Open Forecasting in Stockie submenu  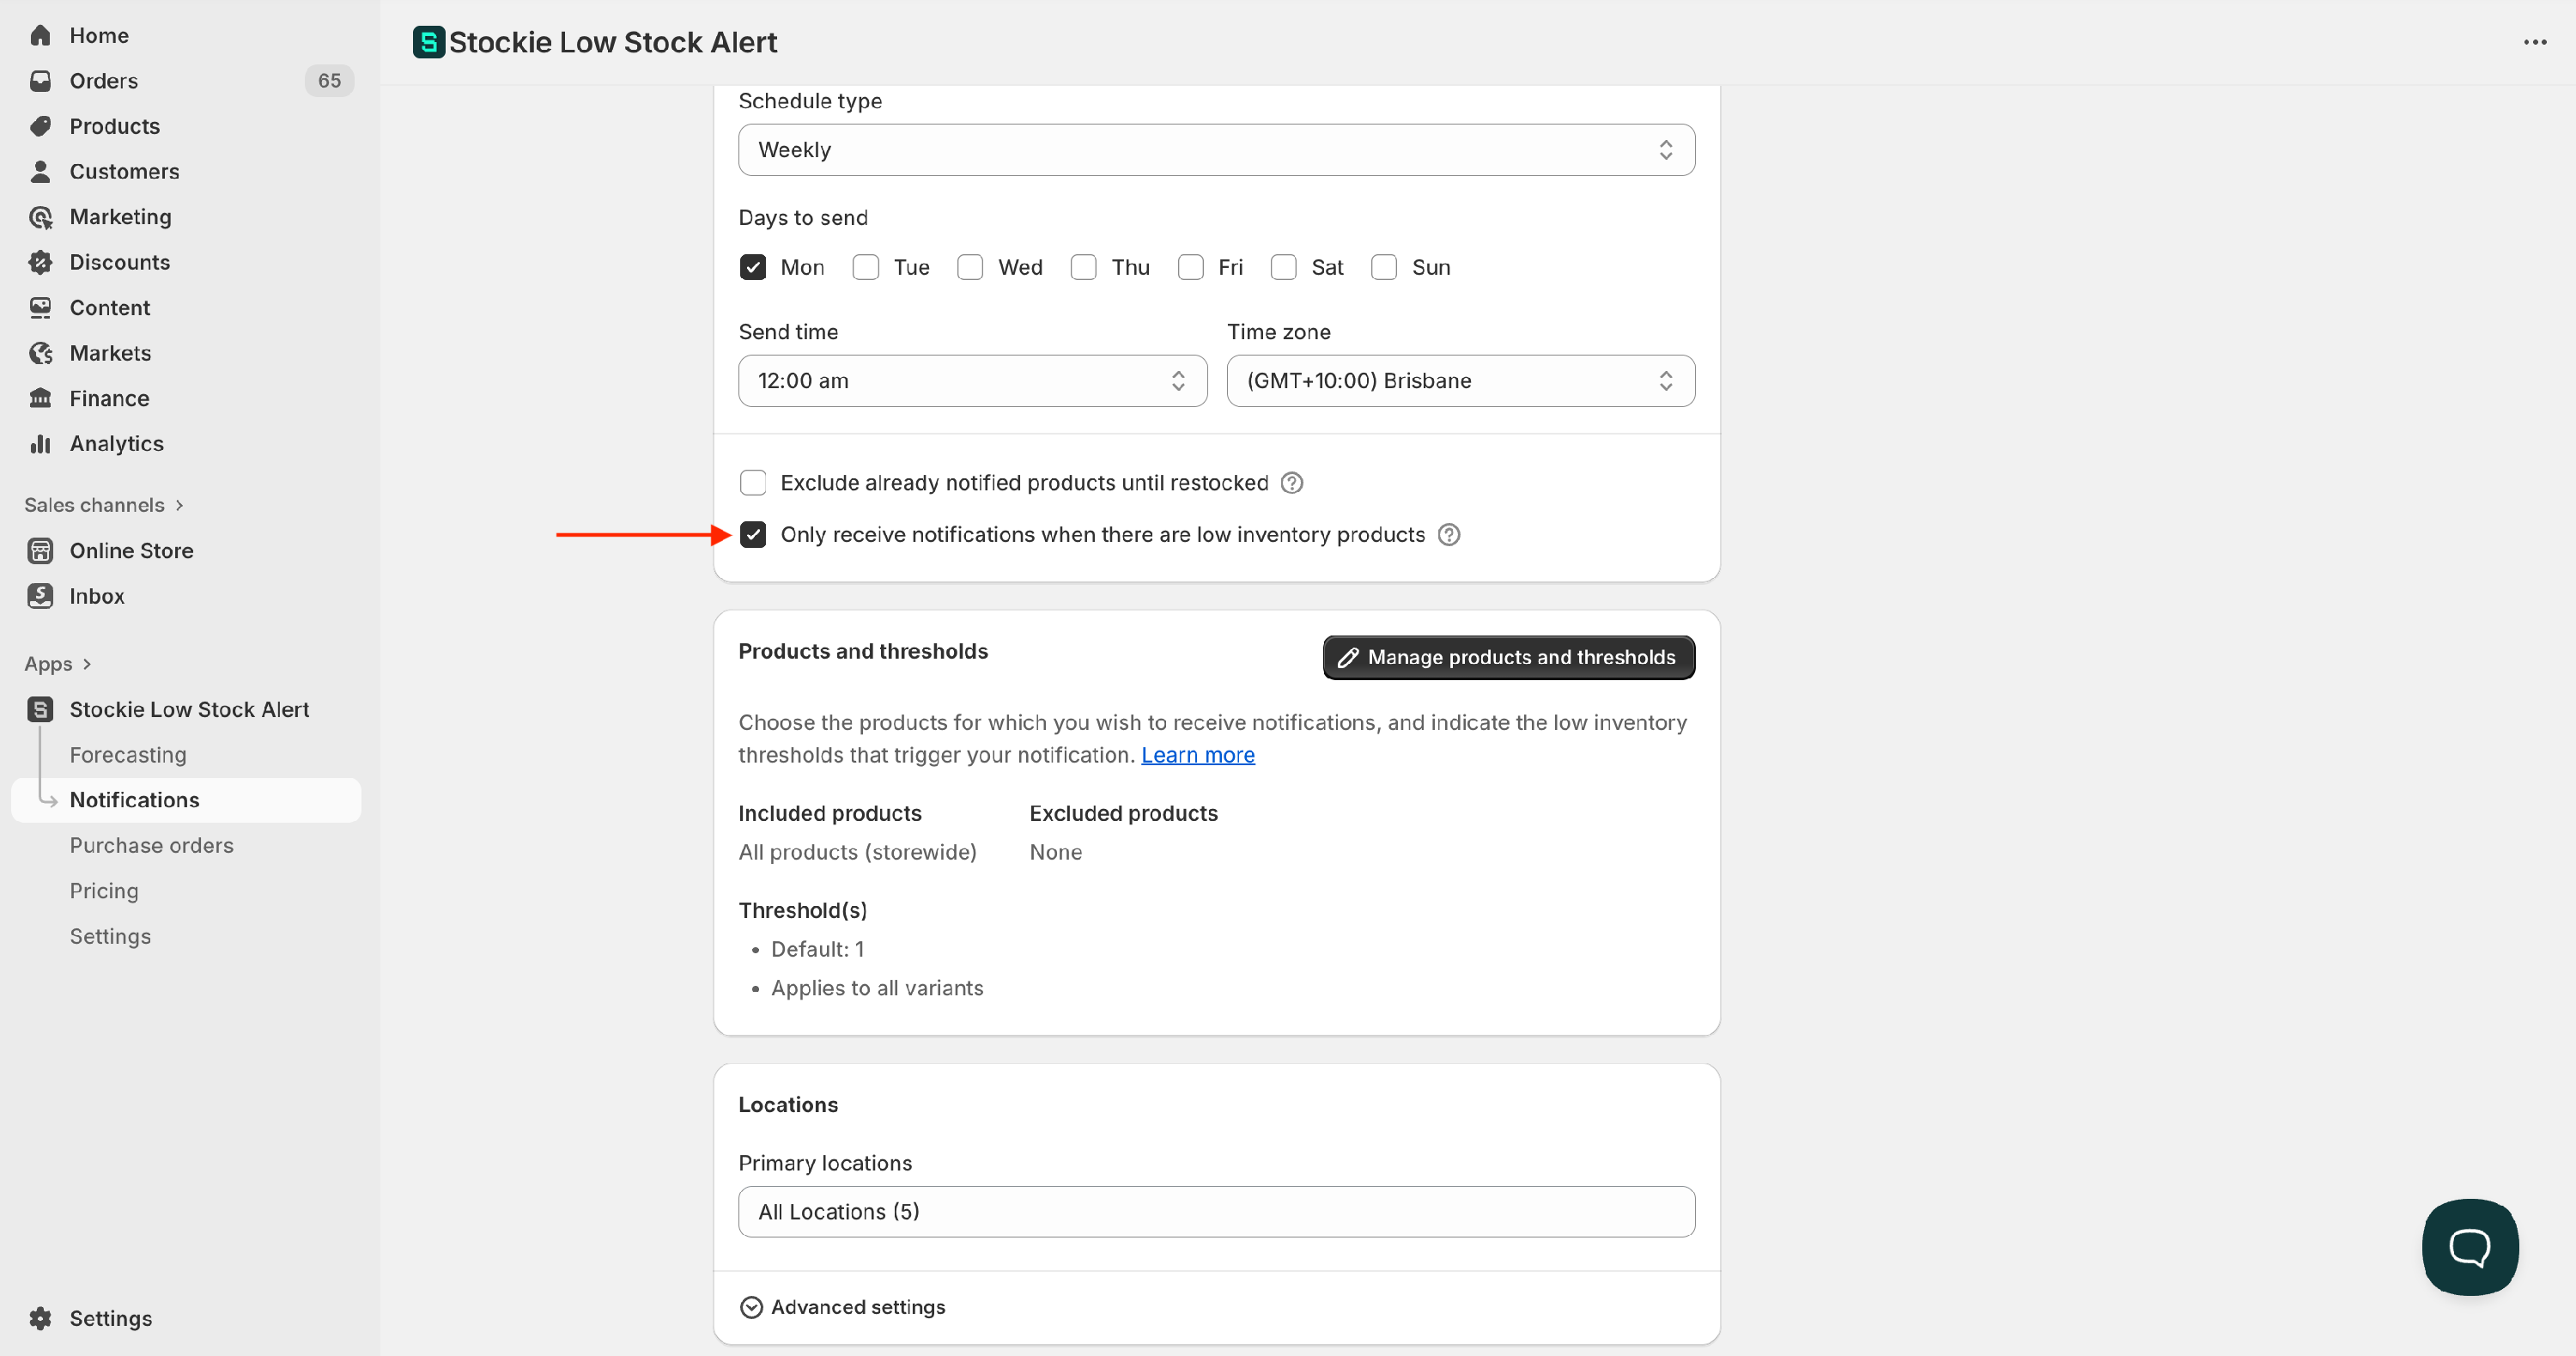coord(128,755)
